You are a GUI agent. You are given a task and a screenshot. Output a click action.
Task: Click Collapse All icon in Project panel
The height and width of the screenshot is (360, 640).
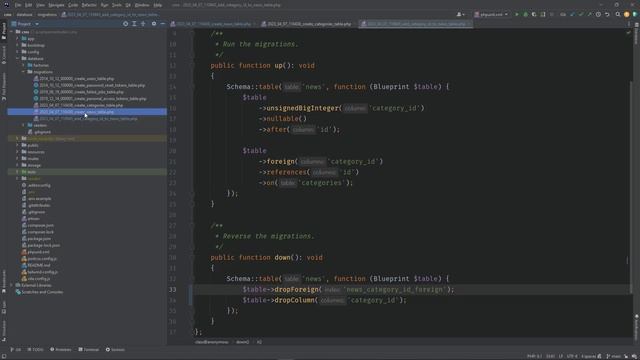coord(143,24)
